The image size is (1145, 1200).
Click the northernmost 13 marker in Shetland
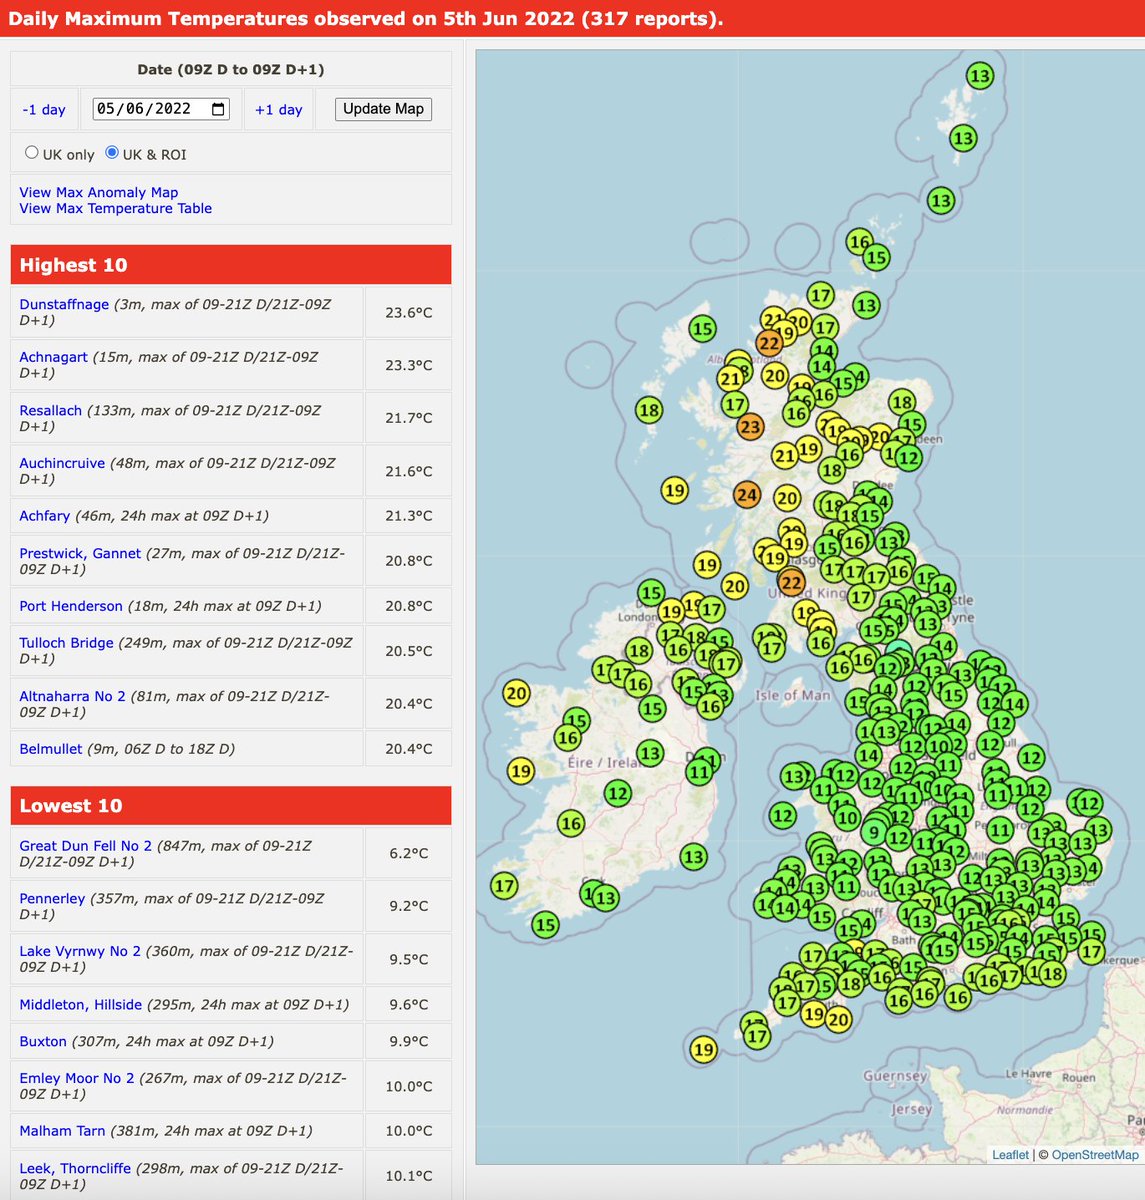click(x=980, y=75)
